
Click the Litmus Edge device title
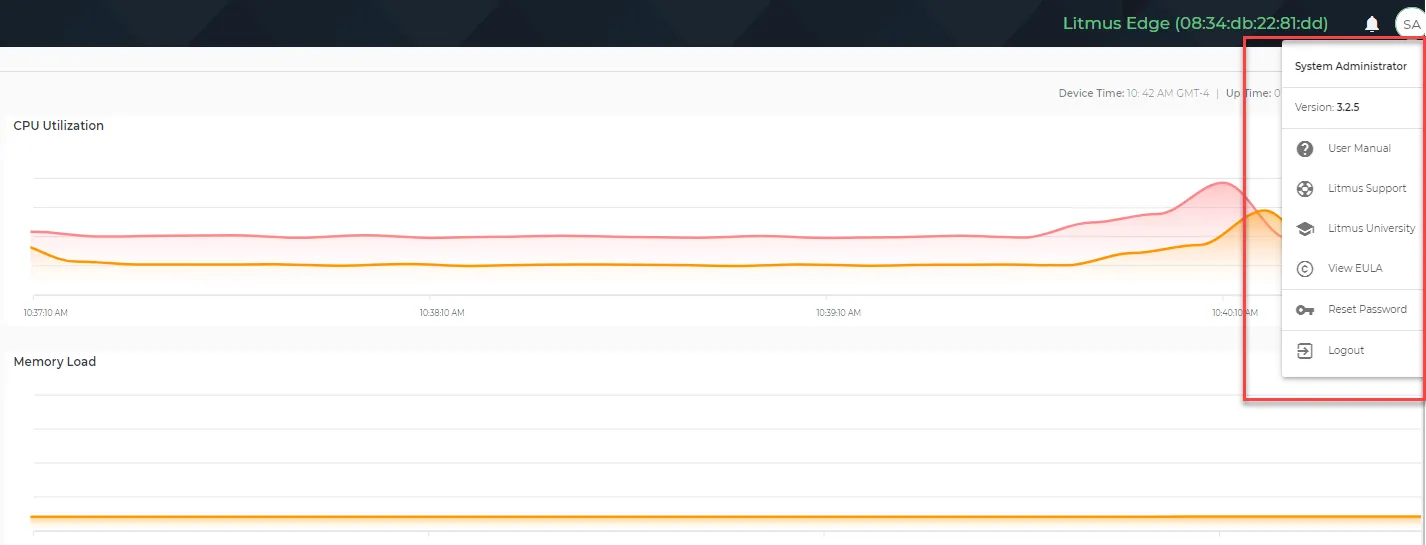1195,23
